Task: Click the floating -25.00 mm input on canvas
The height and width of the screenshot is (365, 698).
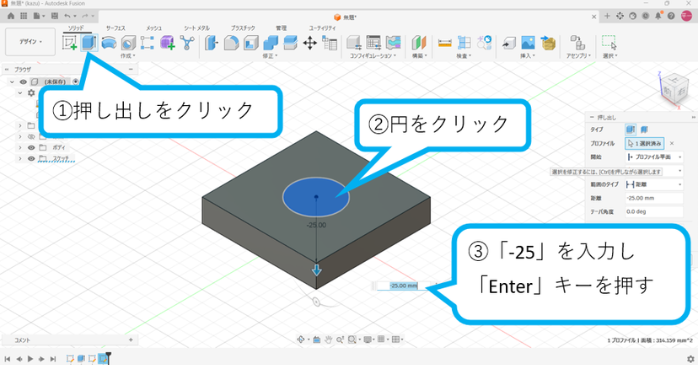Action: [x=403, y=286]
